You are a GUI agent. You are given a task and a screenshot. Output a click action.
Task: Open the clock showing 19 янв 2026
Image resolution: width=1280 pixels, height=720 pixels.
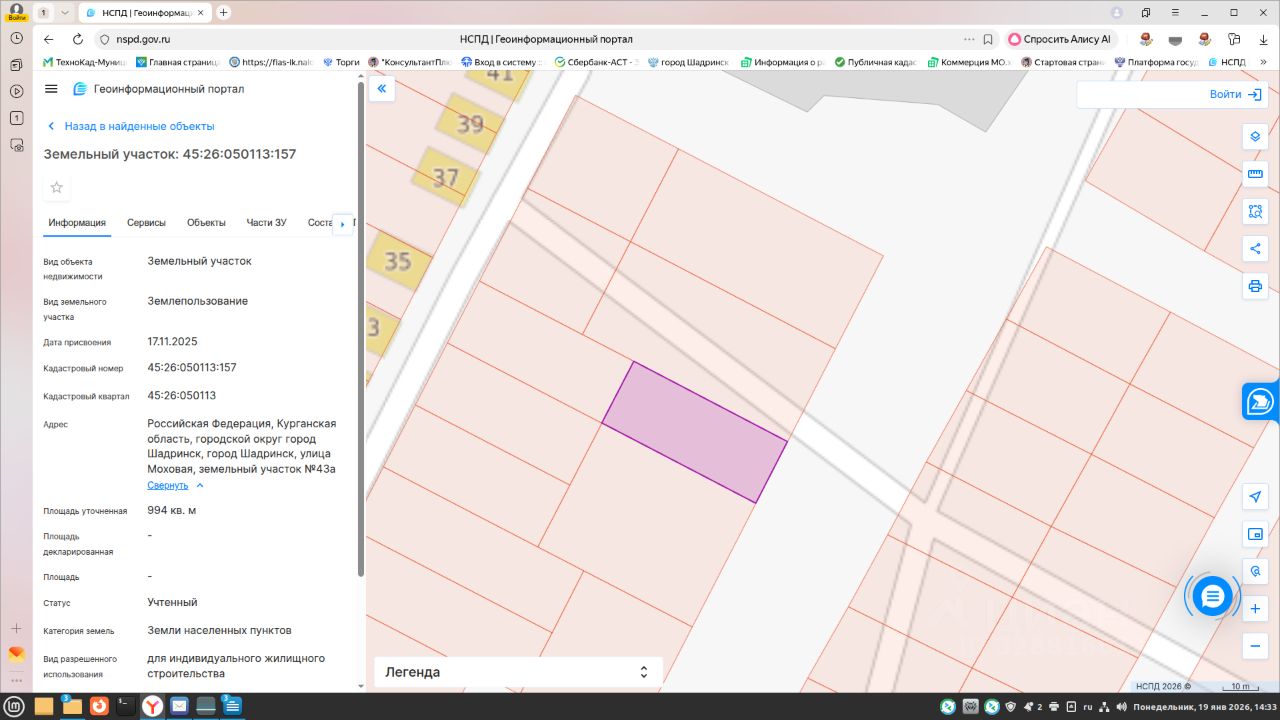[x=1203, y=707]
